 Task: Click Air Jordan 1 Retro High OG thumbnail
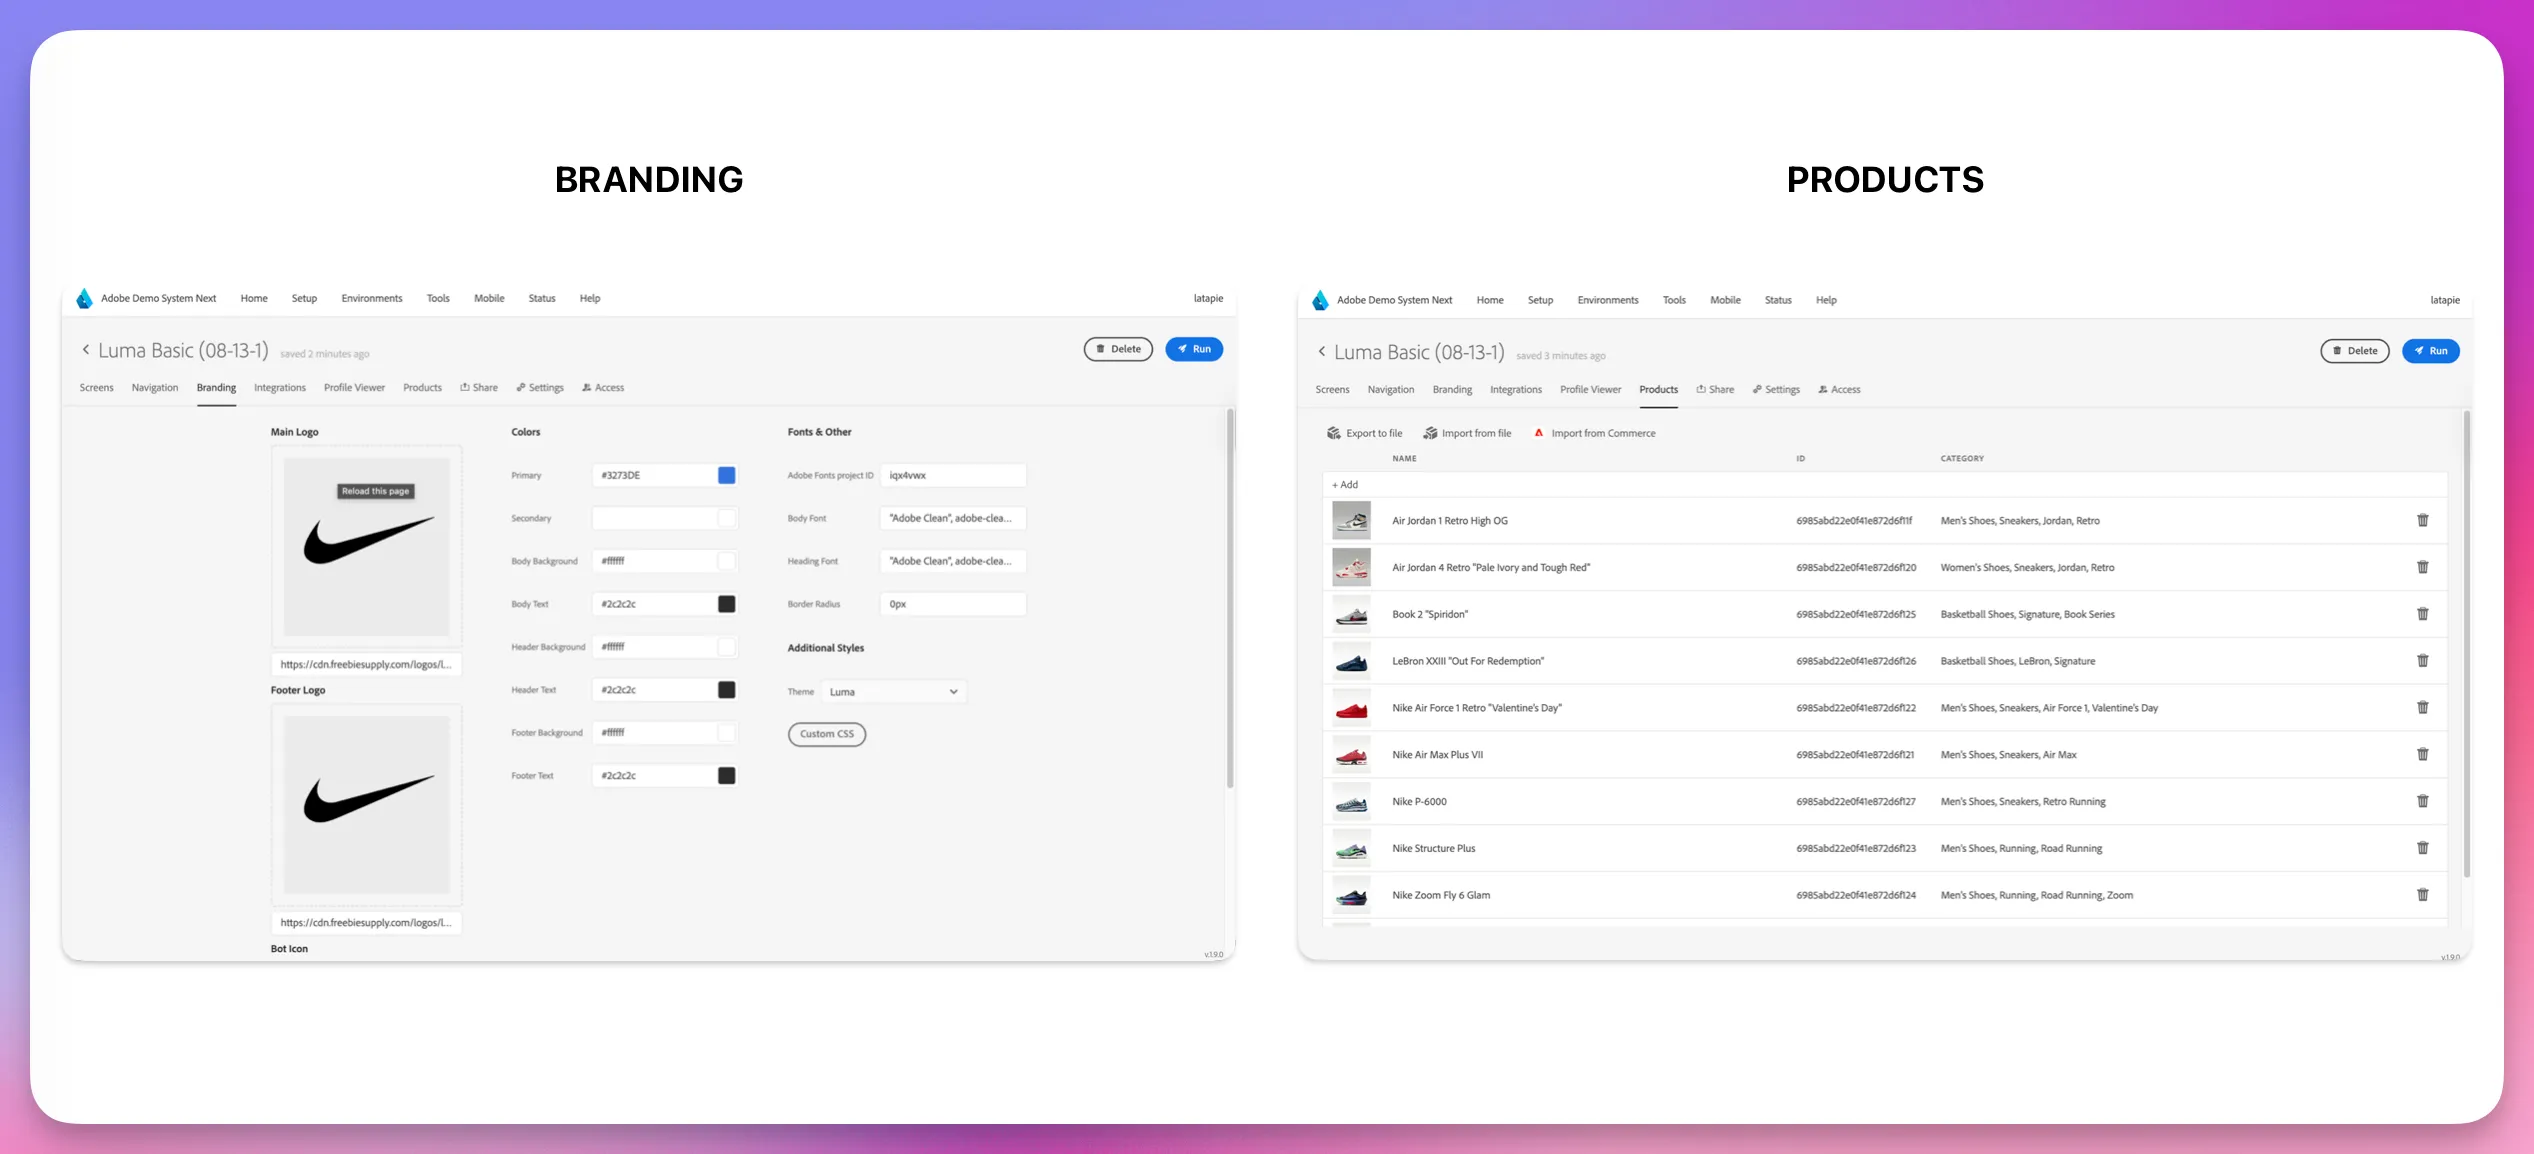coord(1351,521)
